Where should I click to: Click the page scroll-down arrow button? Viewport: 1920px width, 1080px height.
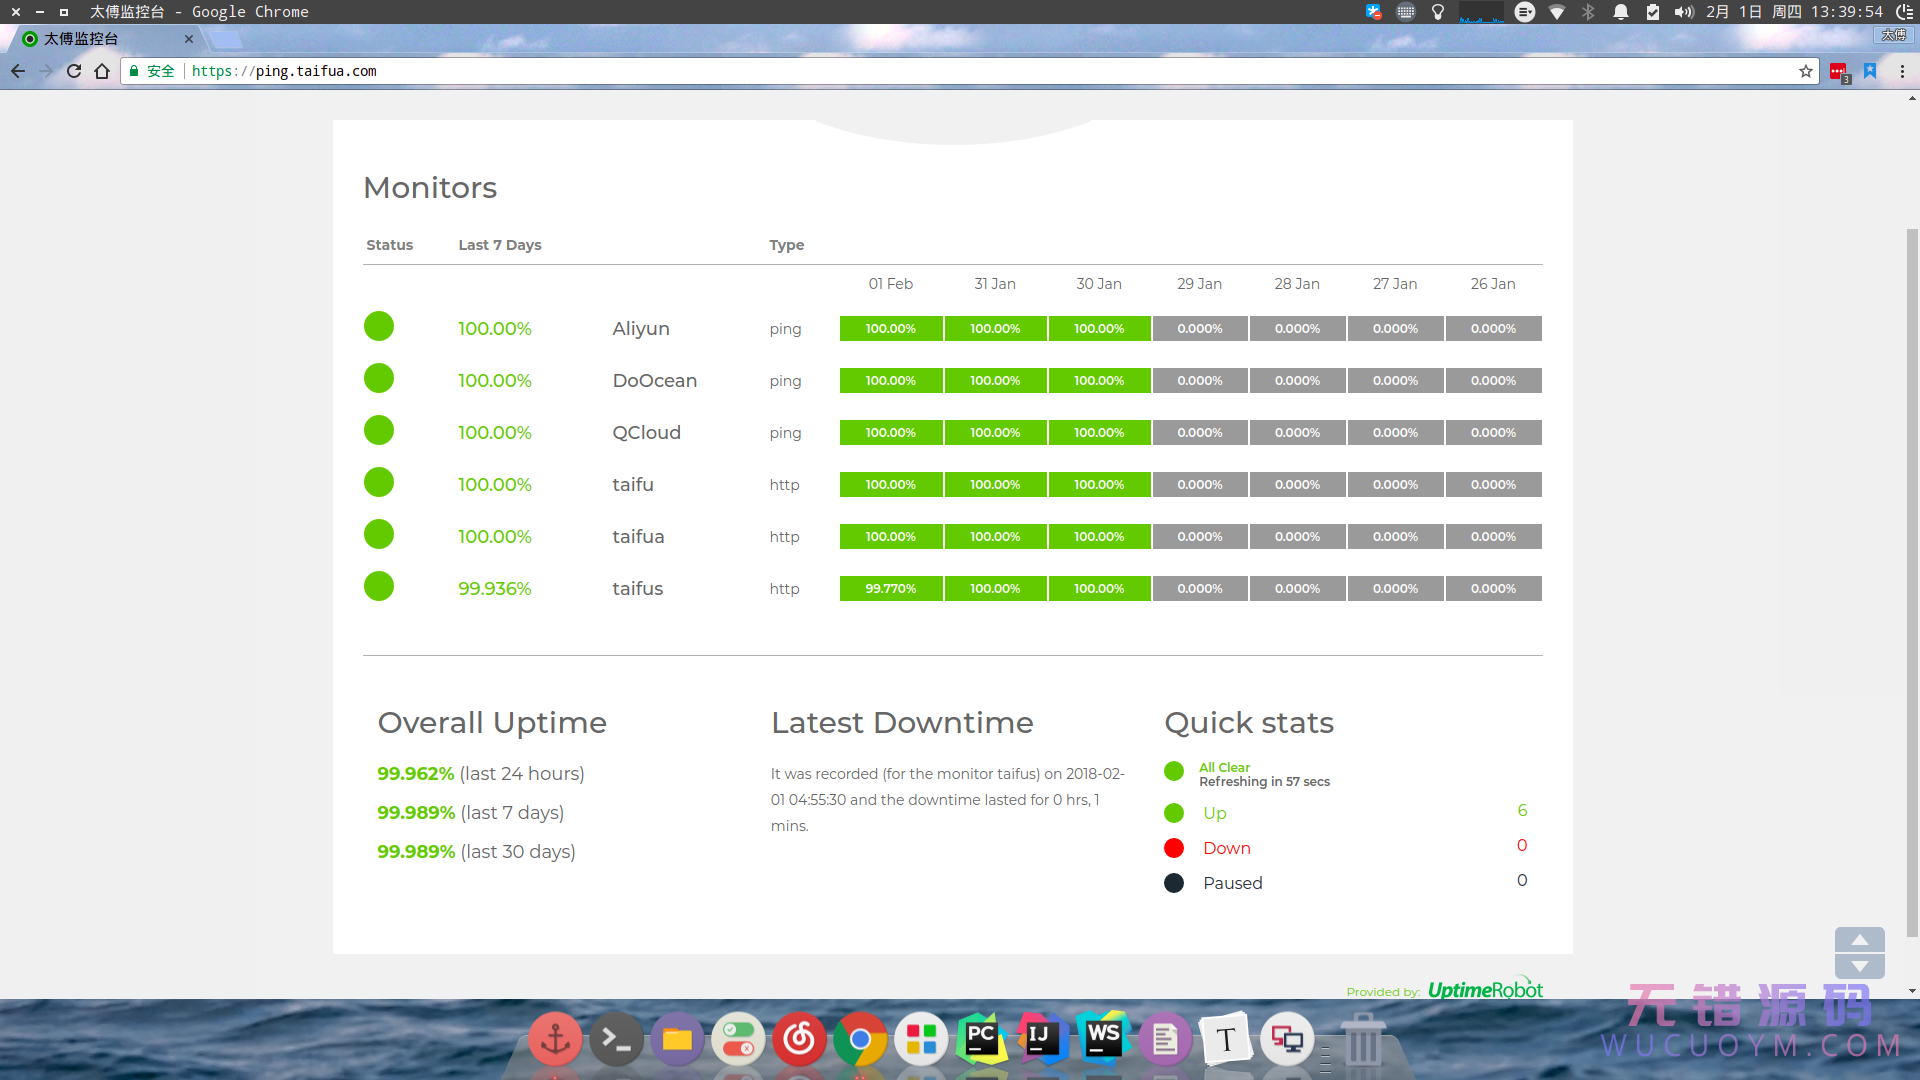point(1859,966)
